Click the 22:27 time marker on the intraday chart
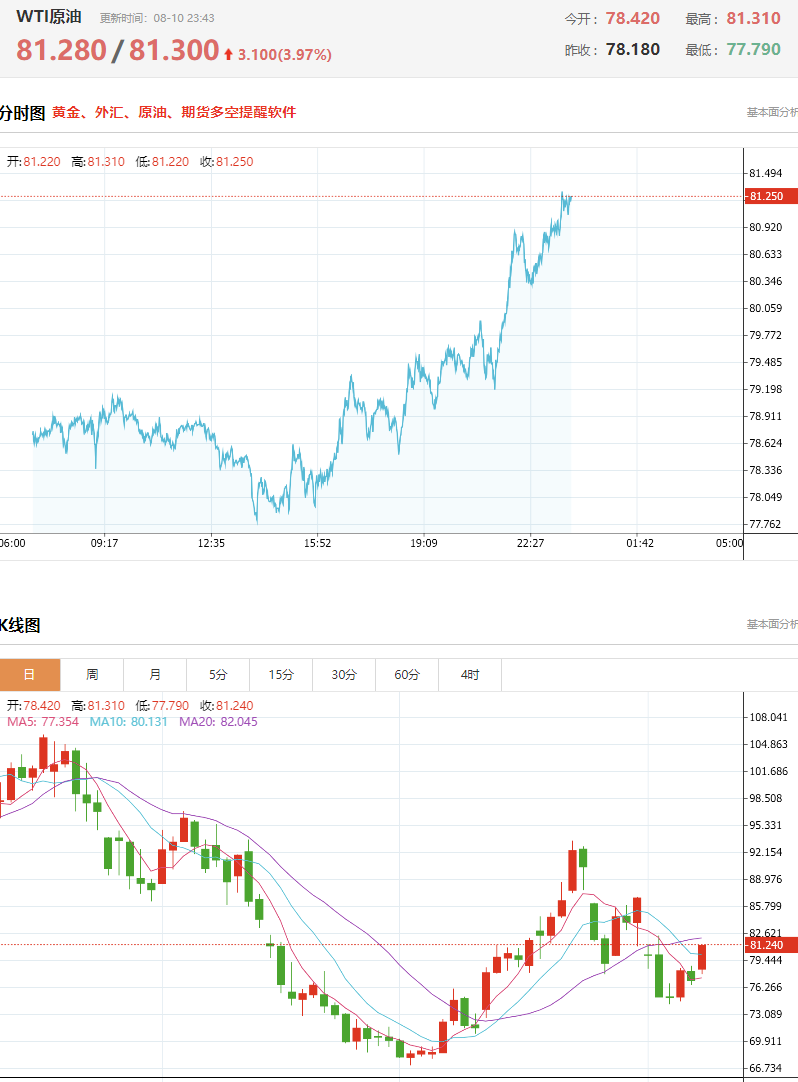The height and width of the screenshot is (1082, 798). [x=530, y=543]
